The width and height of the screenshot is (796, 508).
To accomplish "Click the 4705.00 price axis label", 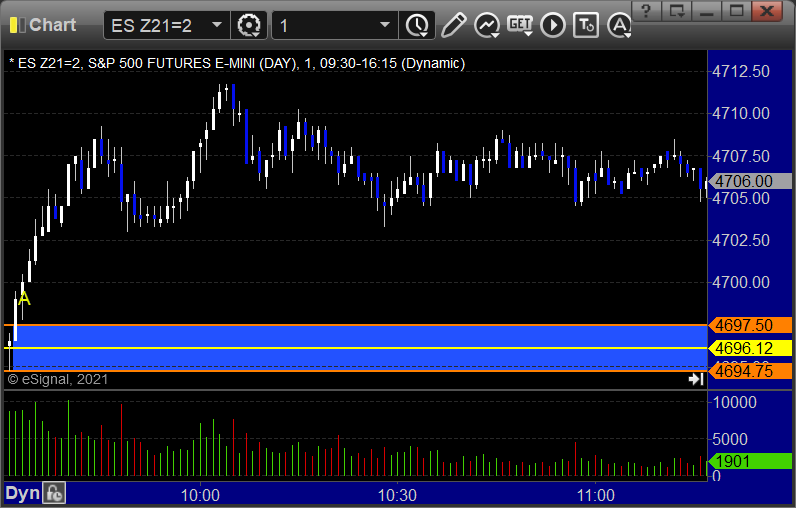I will pyautogui.click(x=741, y=198).
